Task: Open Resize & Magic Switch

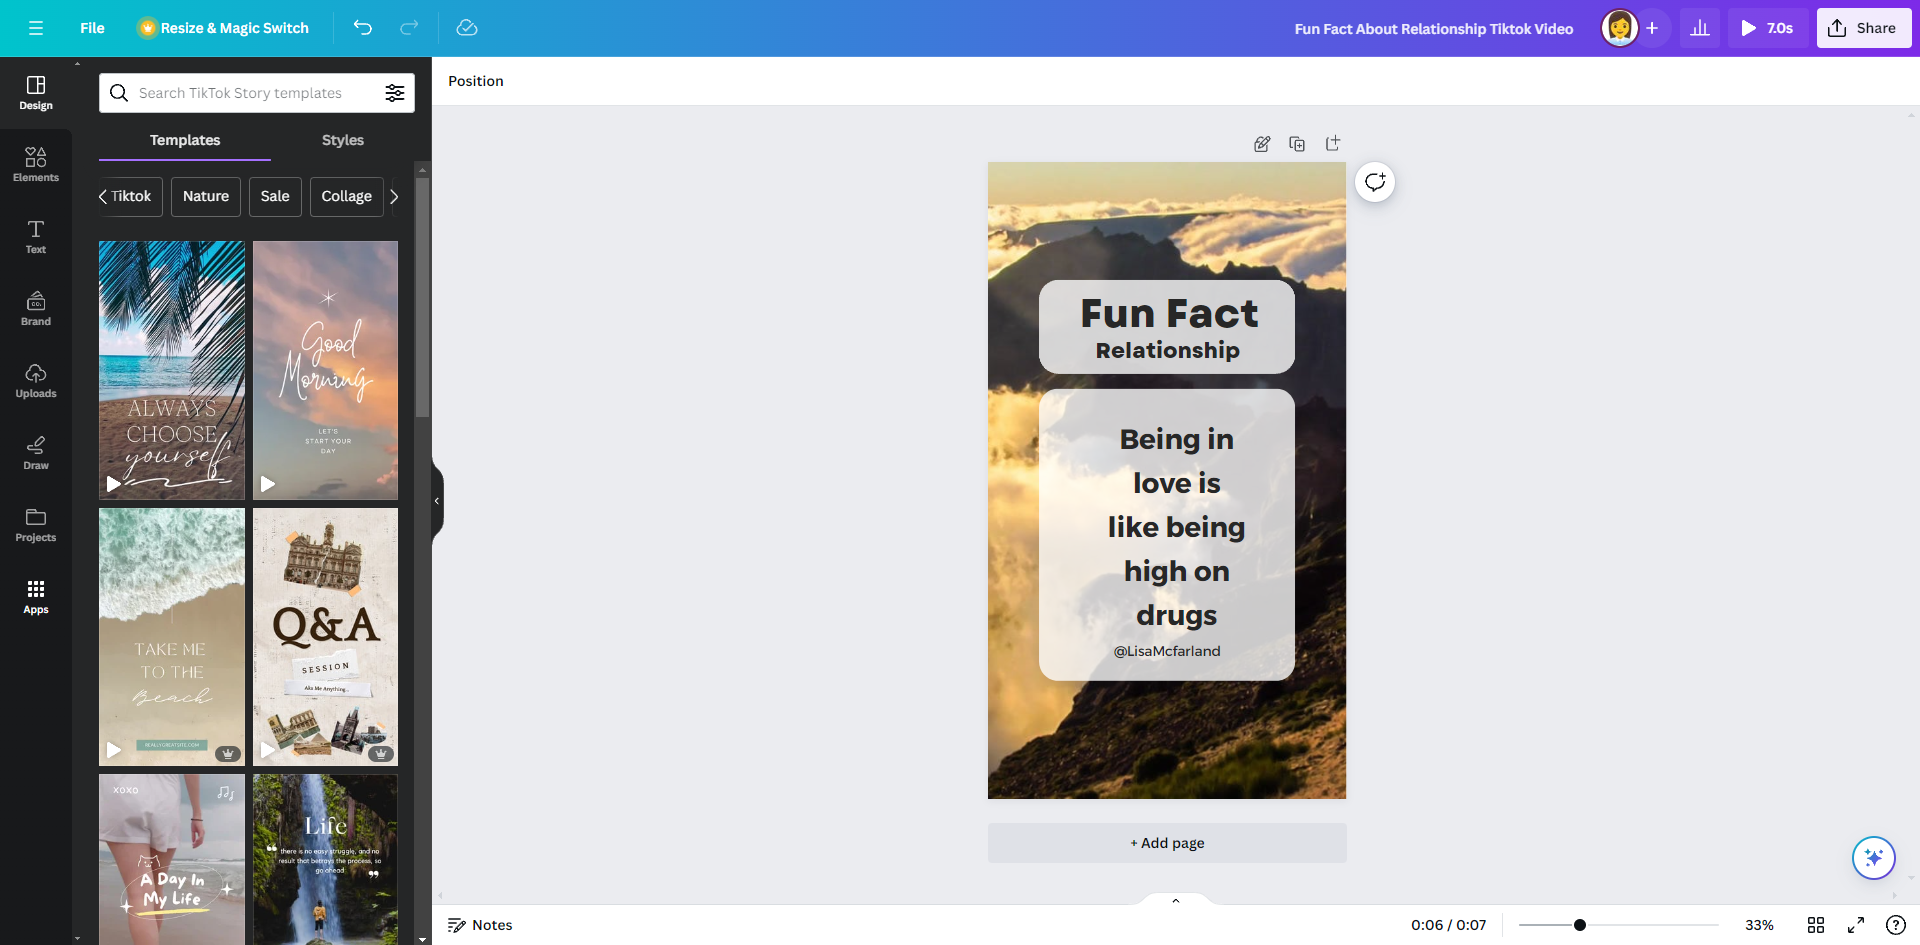Action: pos(223,28)
